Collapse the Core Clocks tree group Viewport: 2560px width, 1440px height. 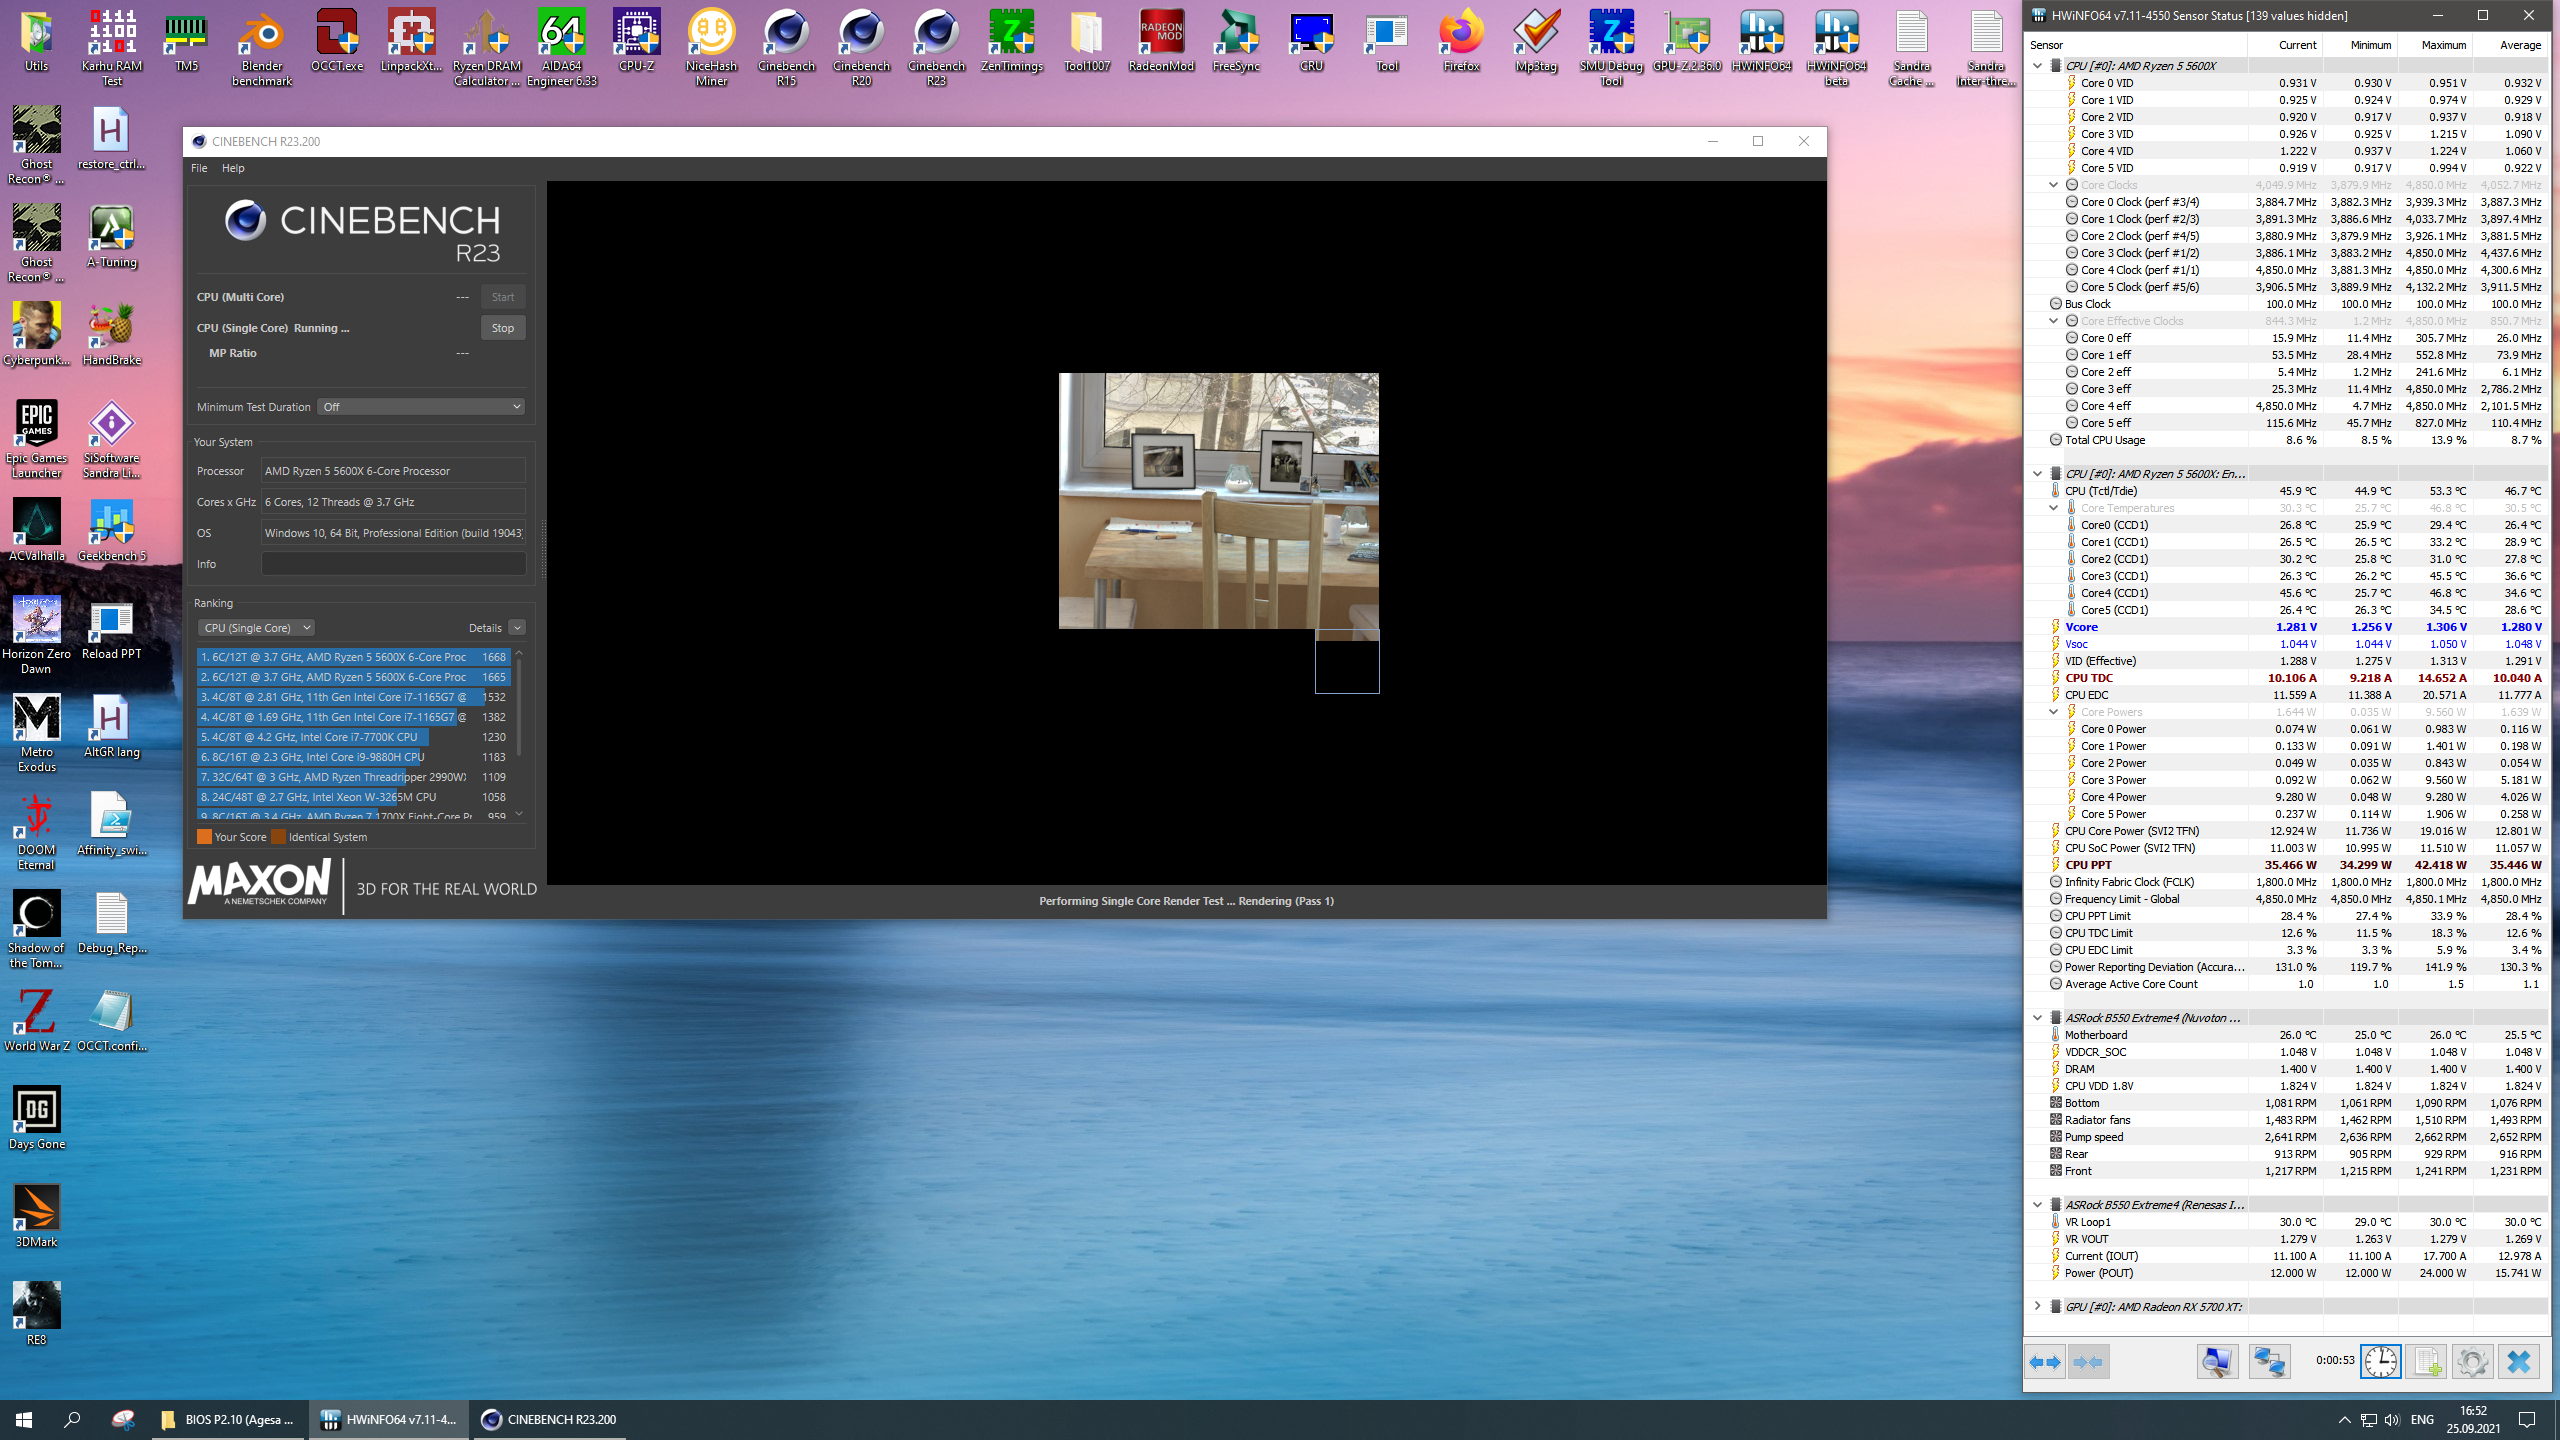tap(2053, 185)
